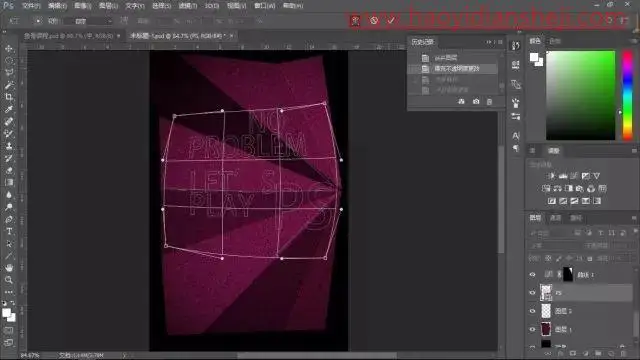Create new snapshot in History panel
The image size is (640, 360).
[x=476, y=101]
